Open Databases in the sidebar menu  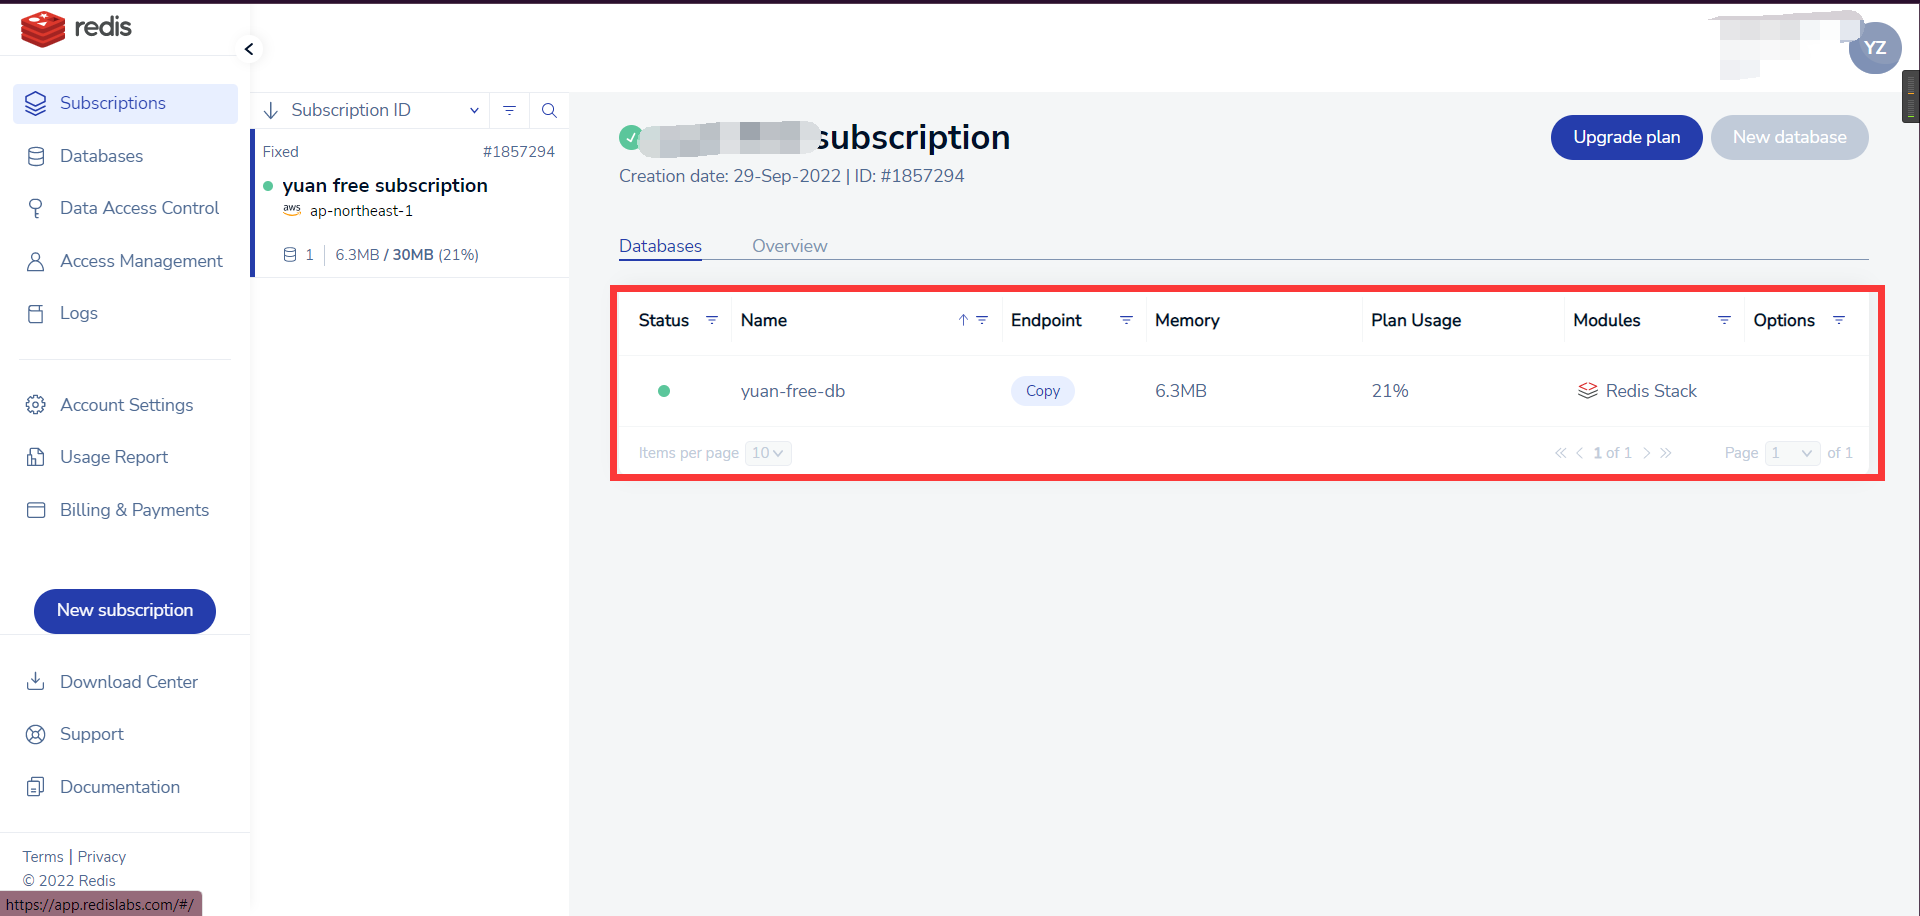(x=101, y=156)
